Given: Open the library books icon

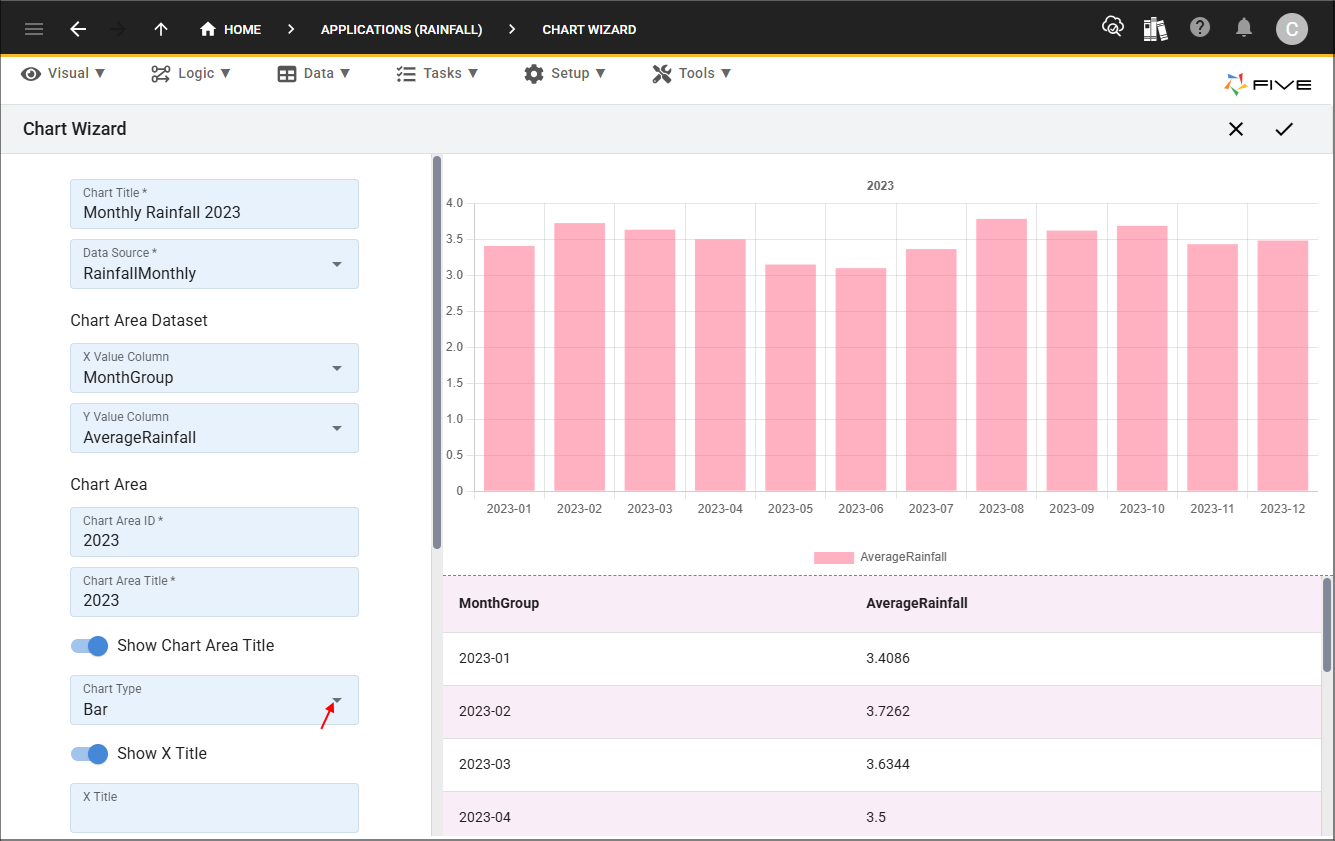Looking at the screenshot, I should [x=1155, y=29].
